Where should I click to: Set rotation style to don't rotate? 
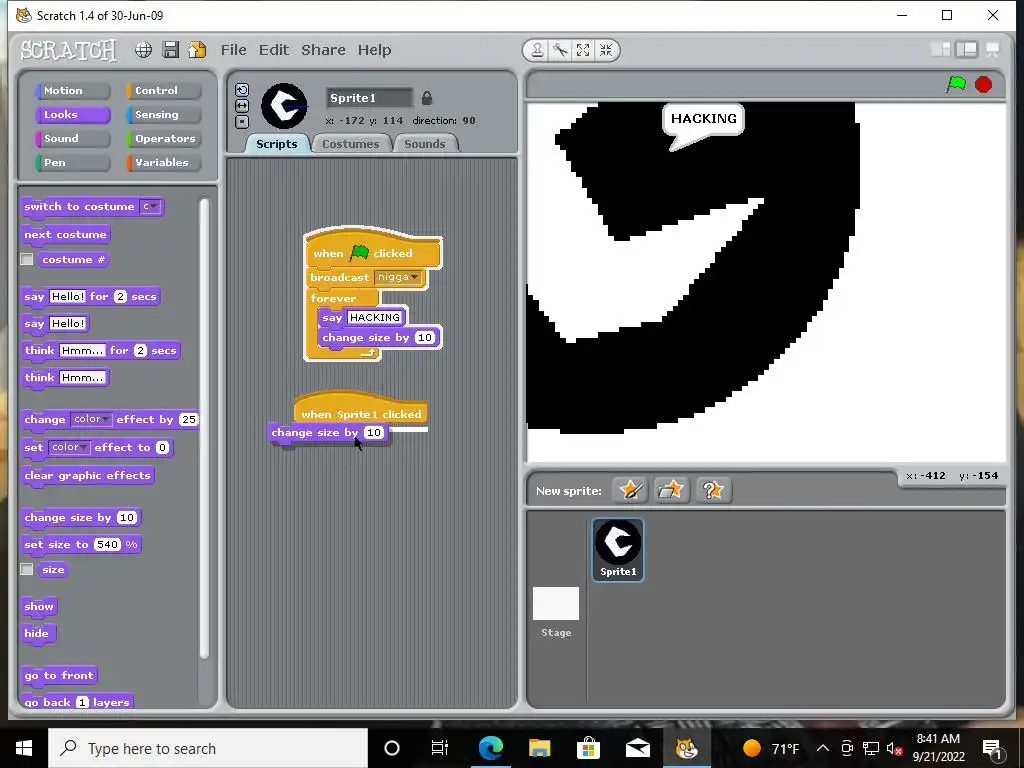pyautogui.click(x=242, y=121)
